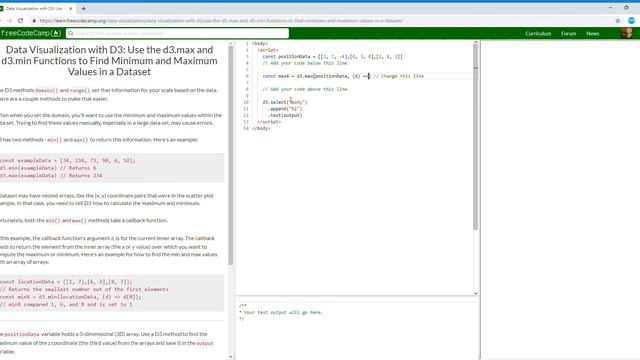This screenshot has height=360, width=640.
Task: Open the user avatar menu
Action: (627, 33)
